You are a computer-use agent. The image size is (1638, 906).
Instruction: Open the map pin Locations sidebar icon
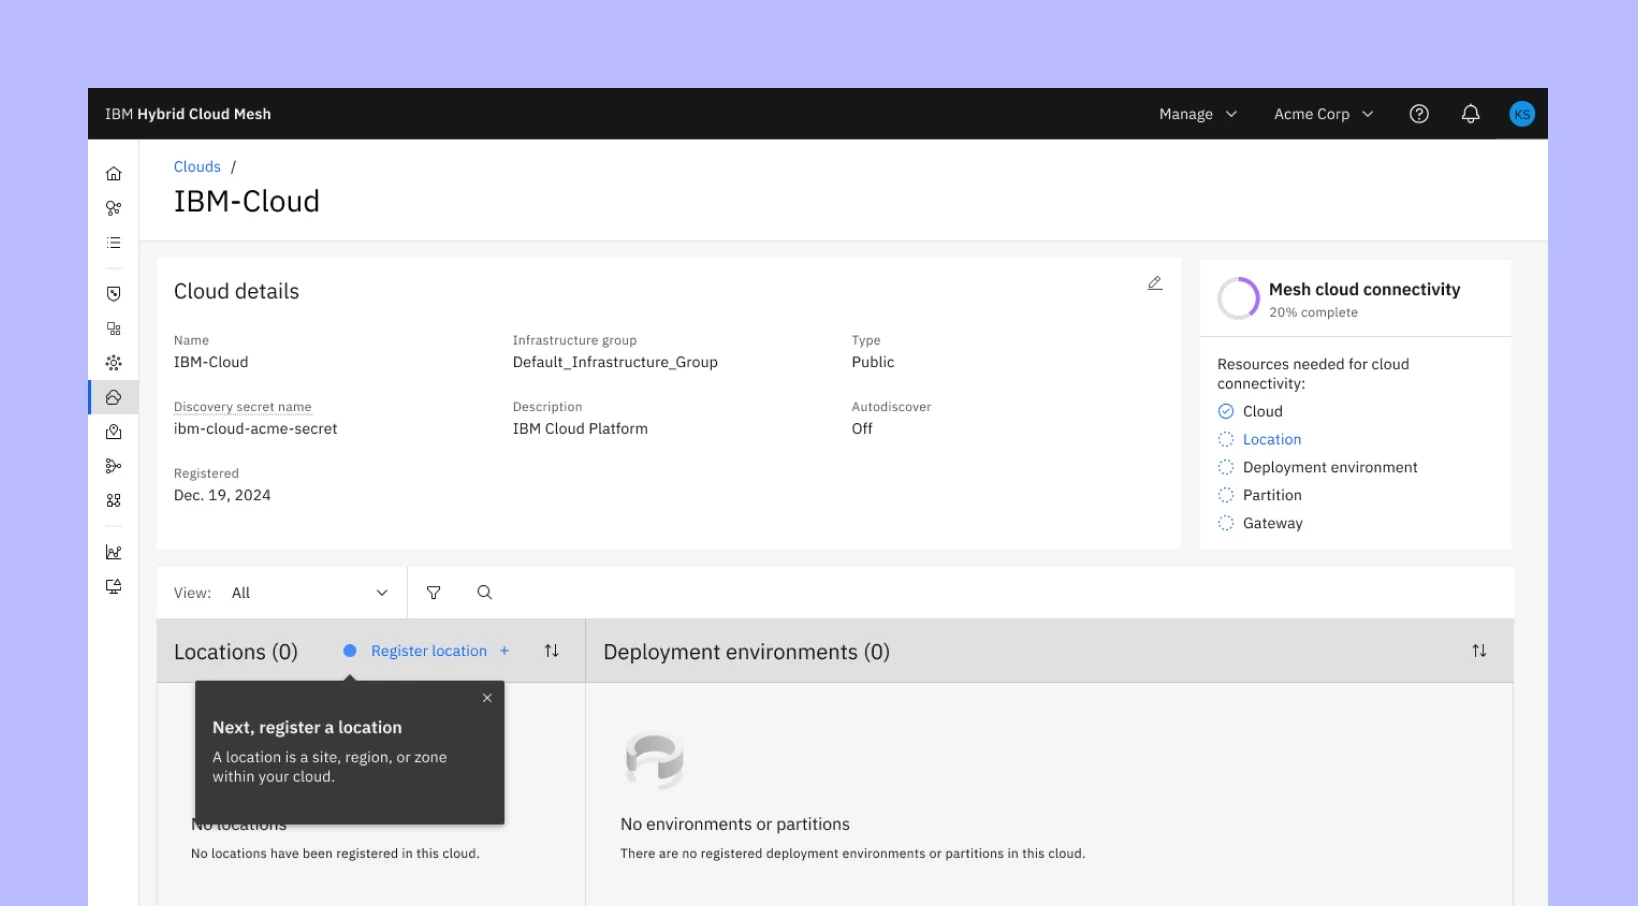114,432
